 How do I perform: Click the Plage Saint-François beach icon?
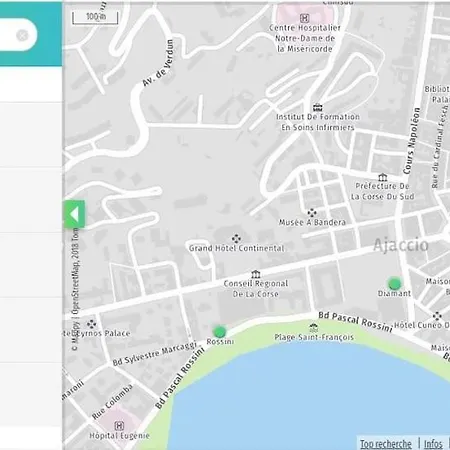313,327
